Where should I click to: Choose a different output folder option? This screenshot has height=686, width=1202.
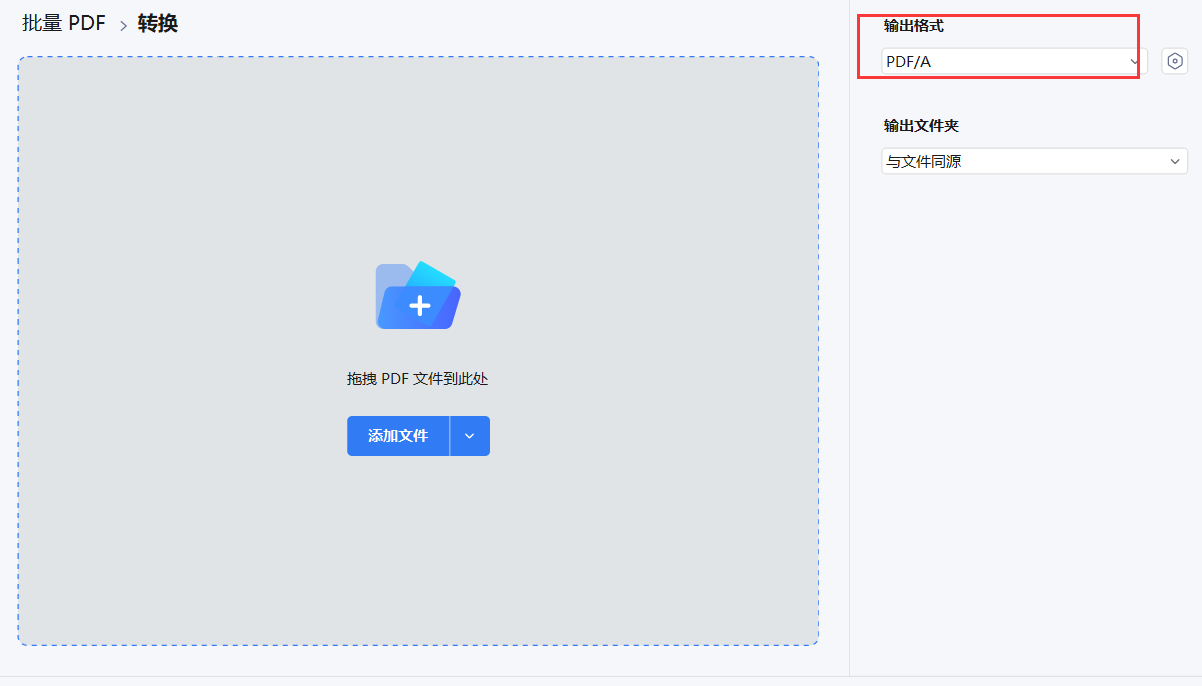pos(1034,161)
